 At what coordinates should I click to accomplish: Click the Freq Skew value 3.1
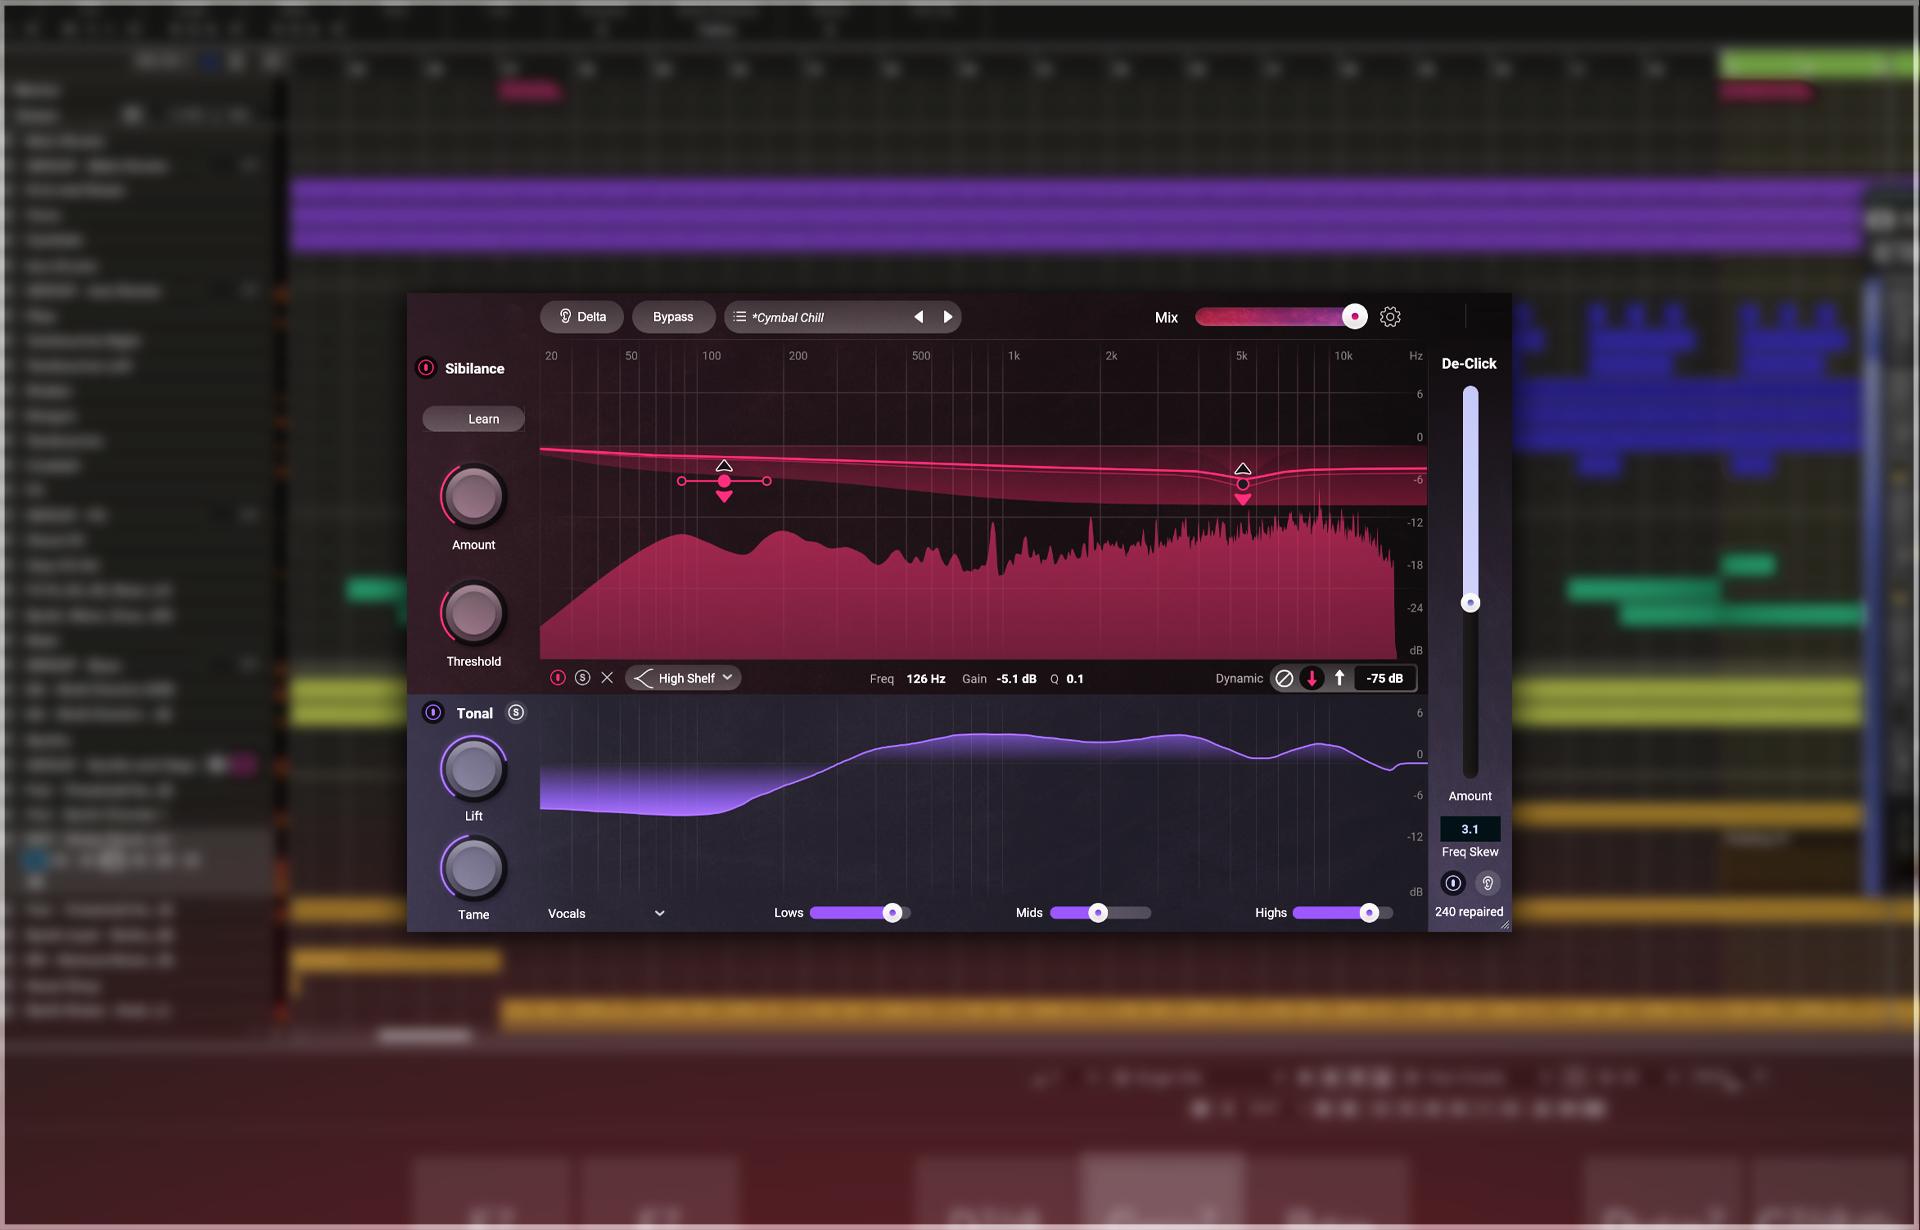point(1470,829)
